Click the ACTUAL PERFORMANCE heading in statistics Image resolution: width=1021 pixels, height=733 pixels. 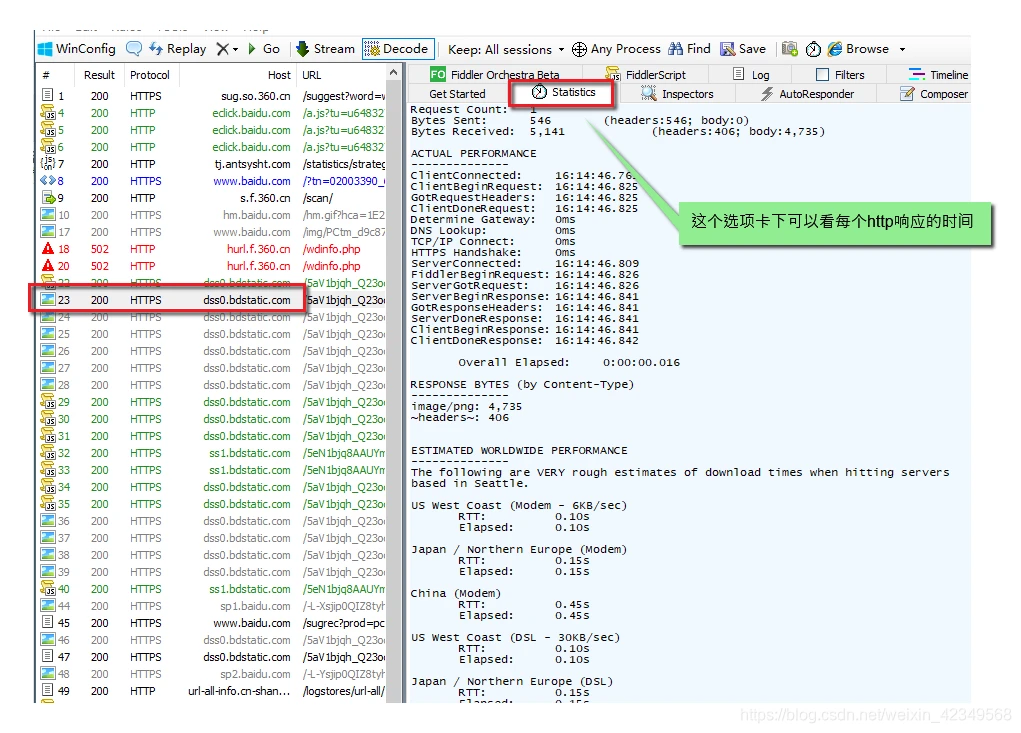click(x=473, y=153)
